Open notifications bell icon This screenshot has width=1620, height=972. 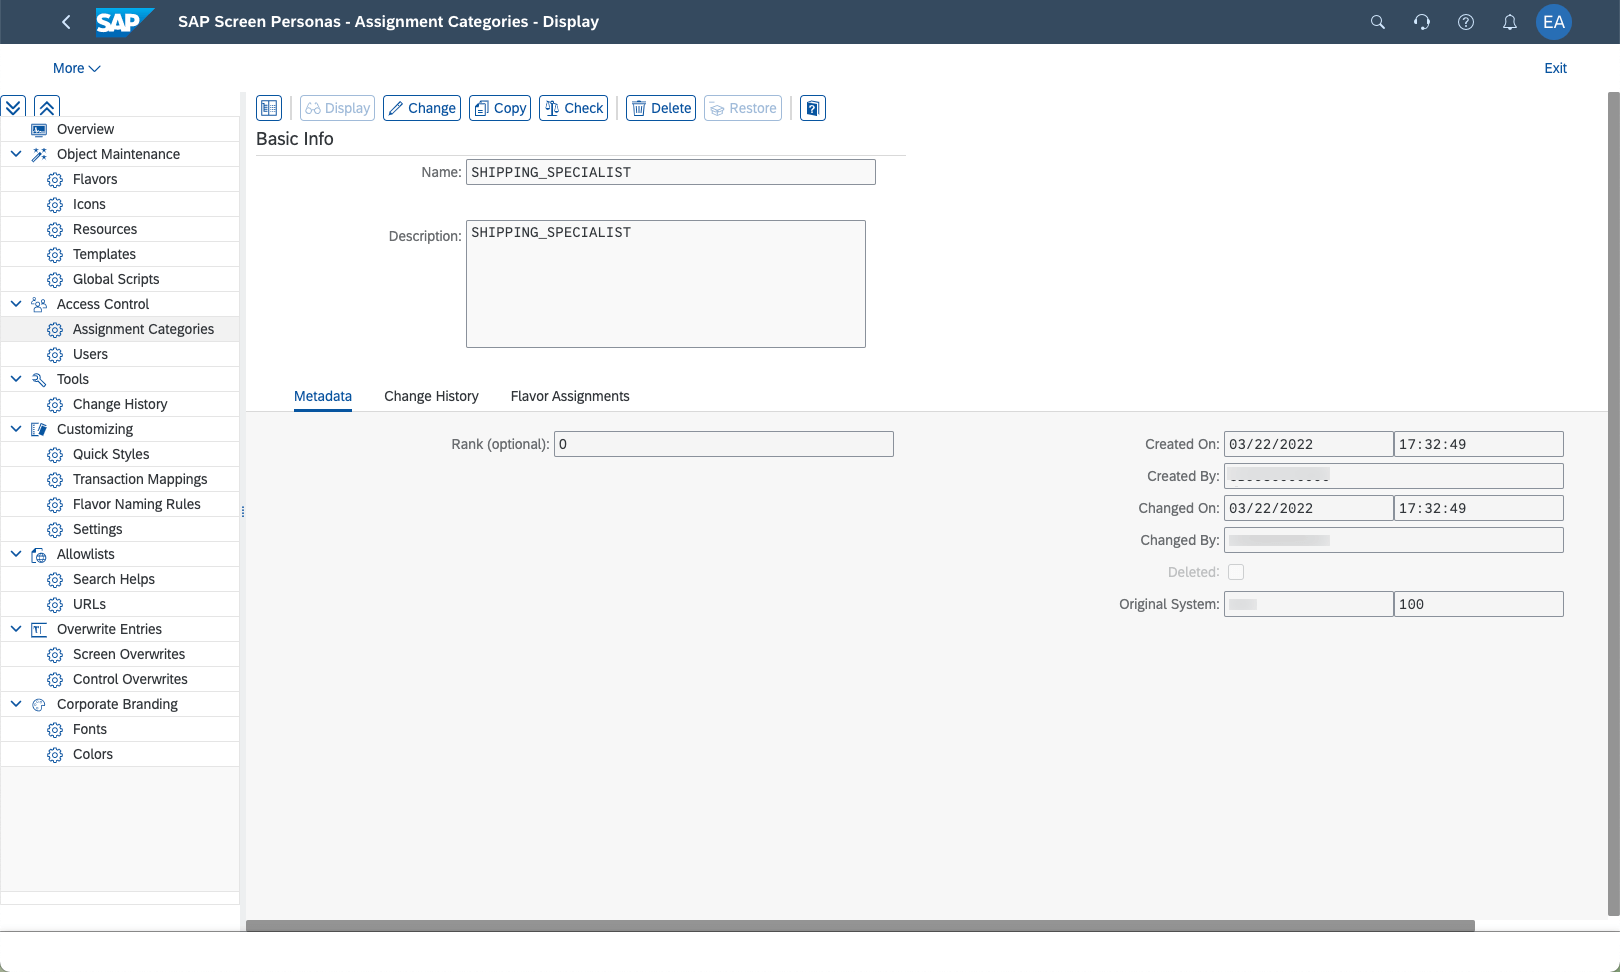click(x=1509, y=22)
